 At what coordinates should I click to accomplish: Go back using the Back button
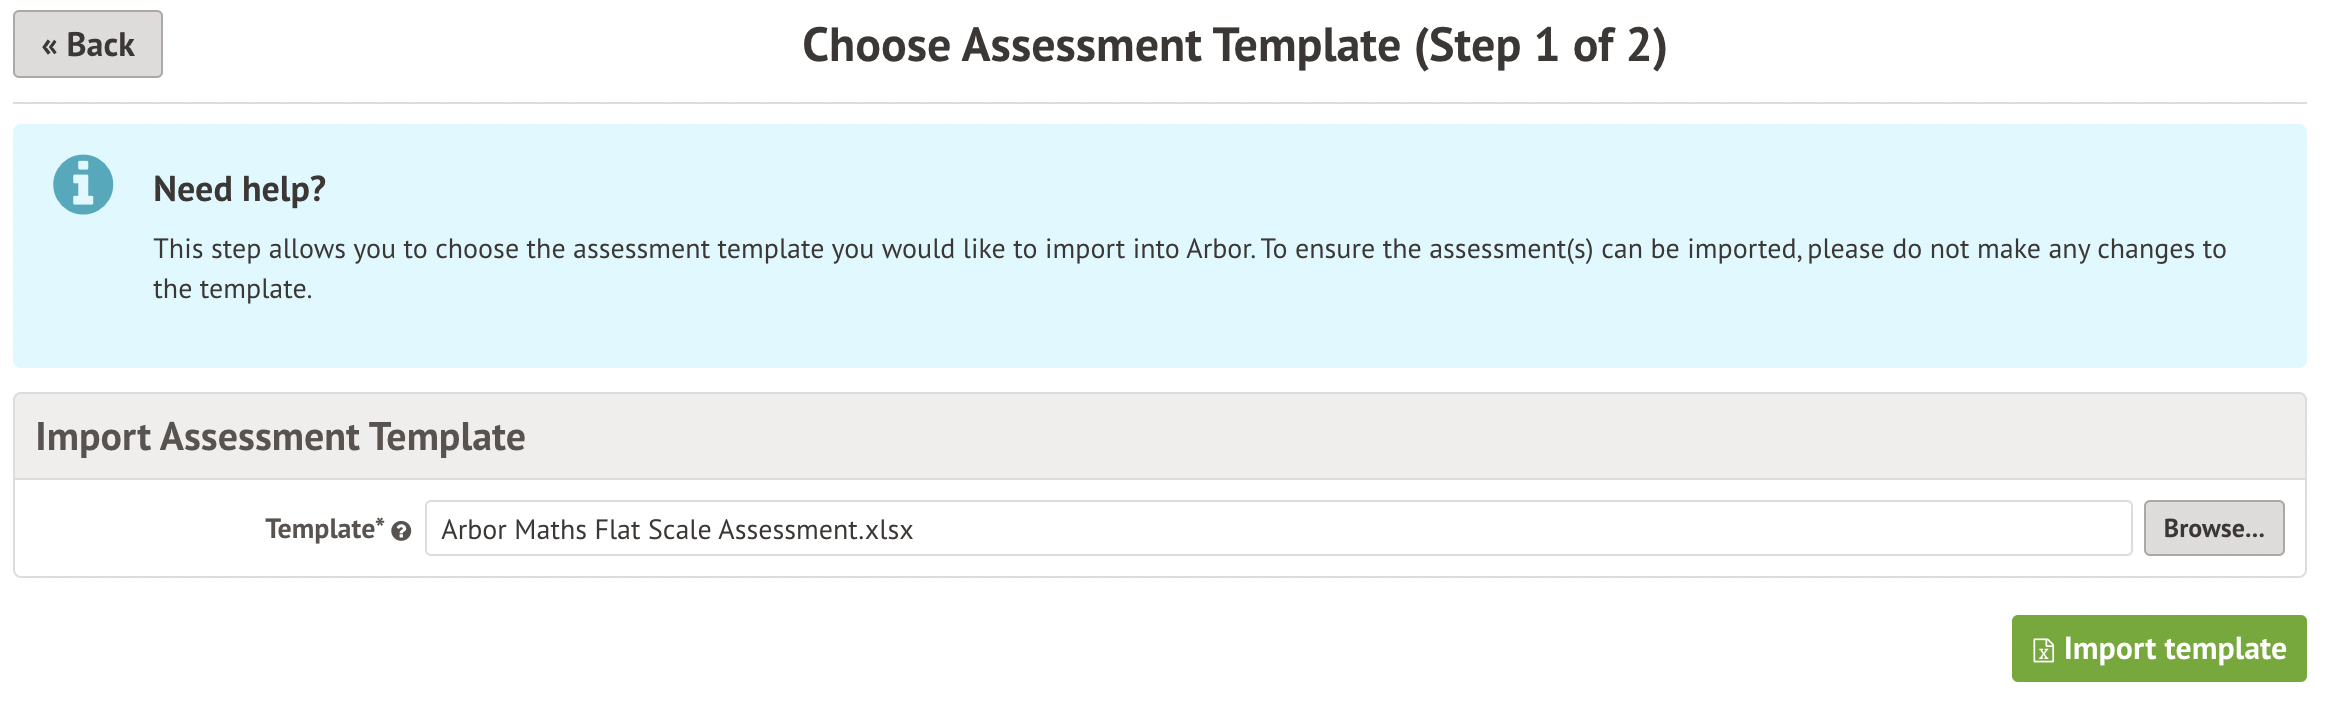point(88,45)
